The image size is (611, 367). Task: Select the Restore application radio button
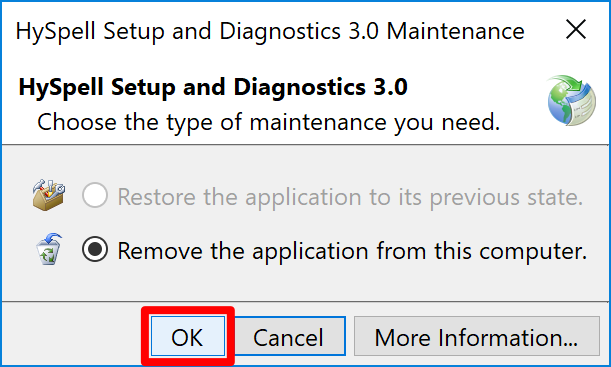95,195
